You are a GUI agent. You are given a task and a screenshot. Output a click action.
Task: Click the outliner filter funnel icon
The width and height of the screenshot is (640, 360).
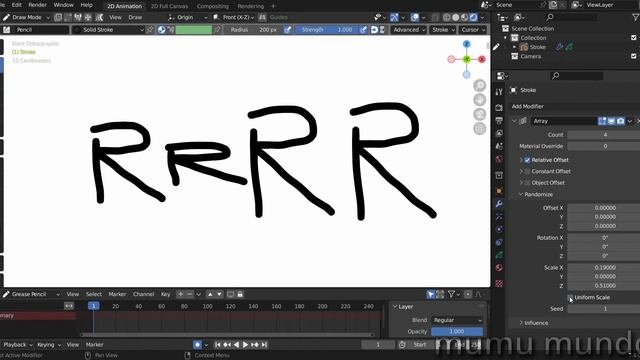pyautogui.click(x=636, y=17)
